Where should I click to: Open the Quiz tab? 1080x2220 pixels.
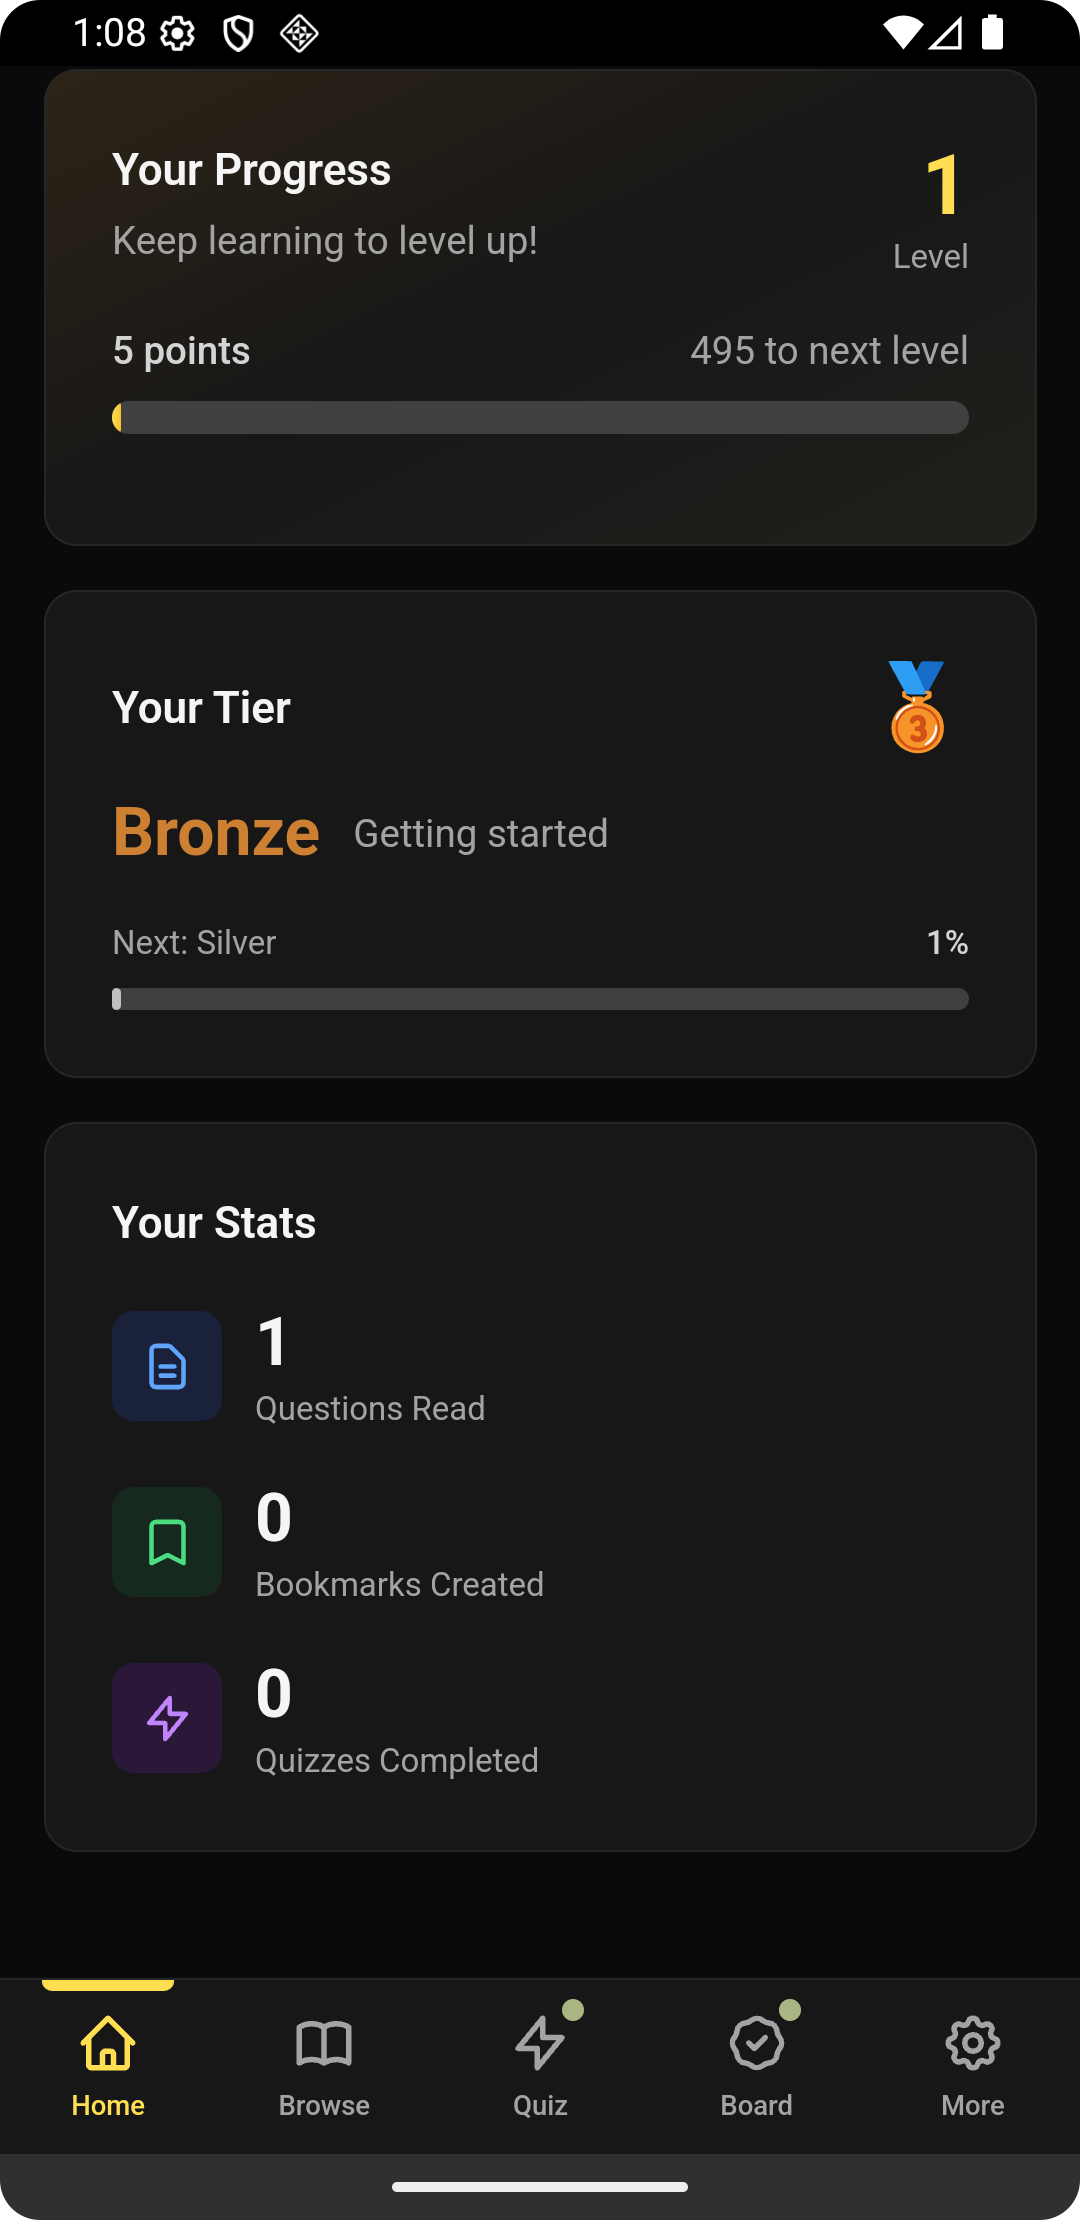pyautogui.click(x=540, y=2064)
